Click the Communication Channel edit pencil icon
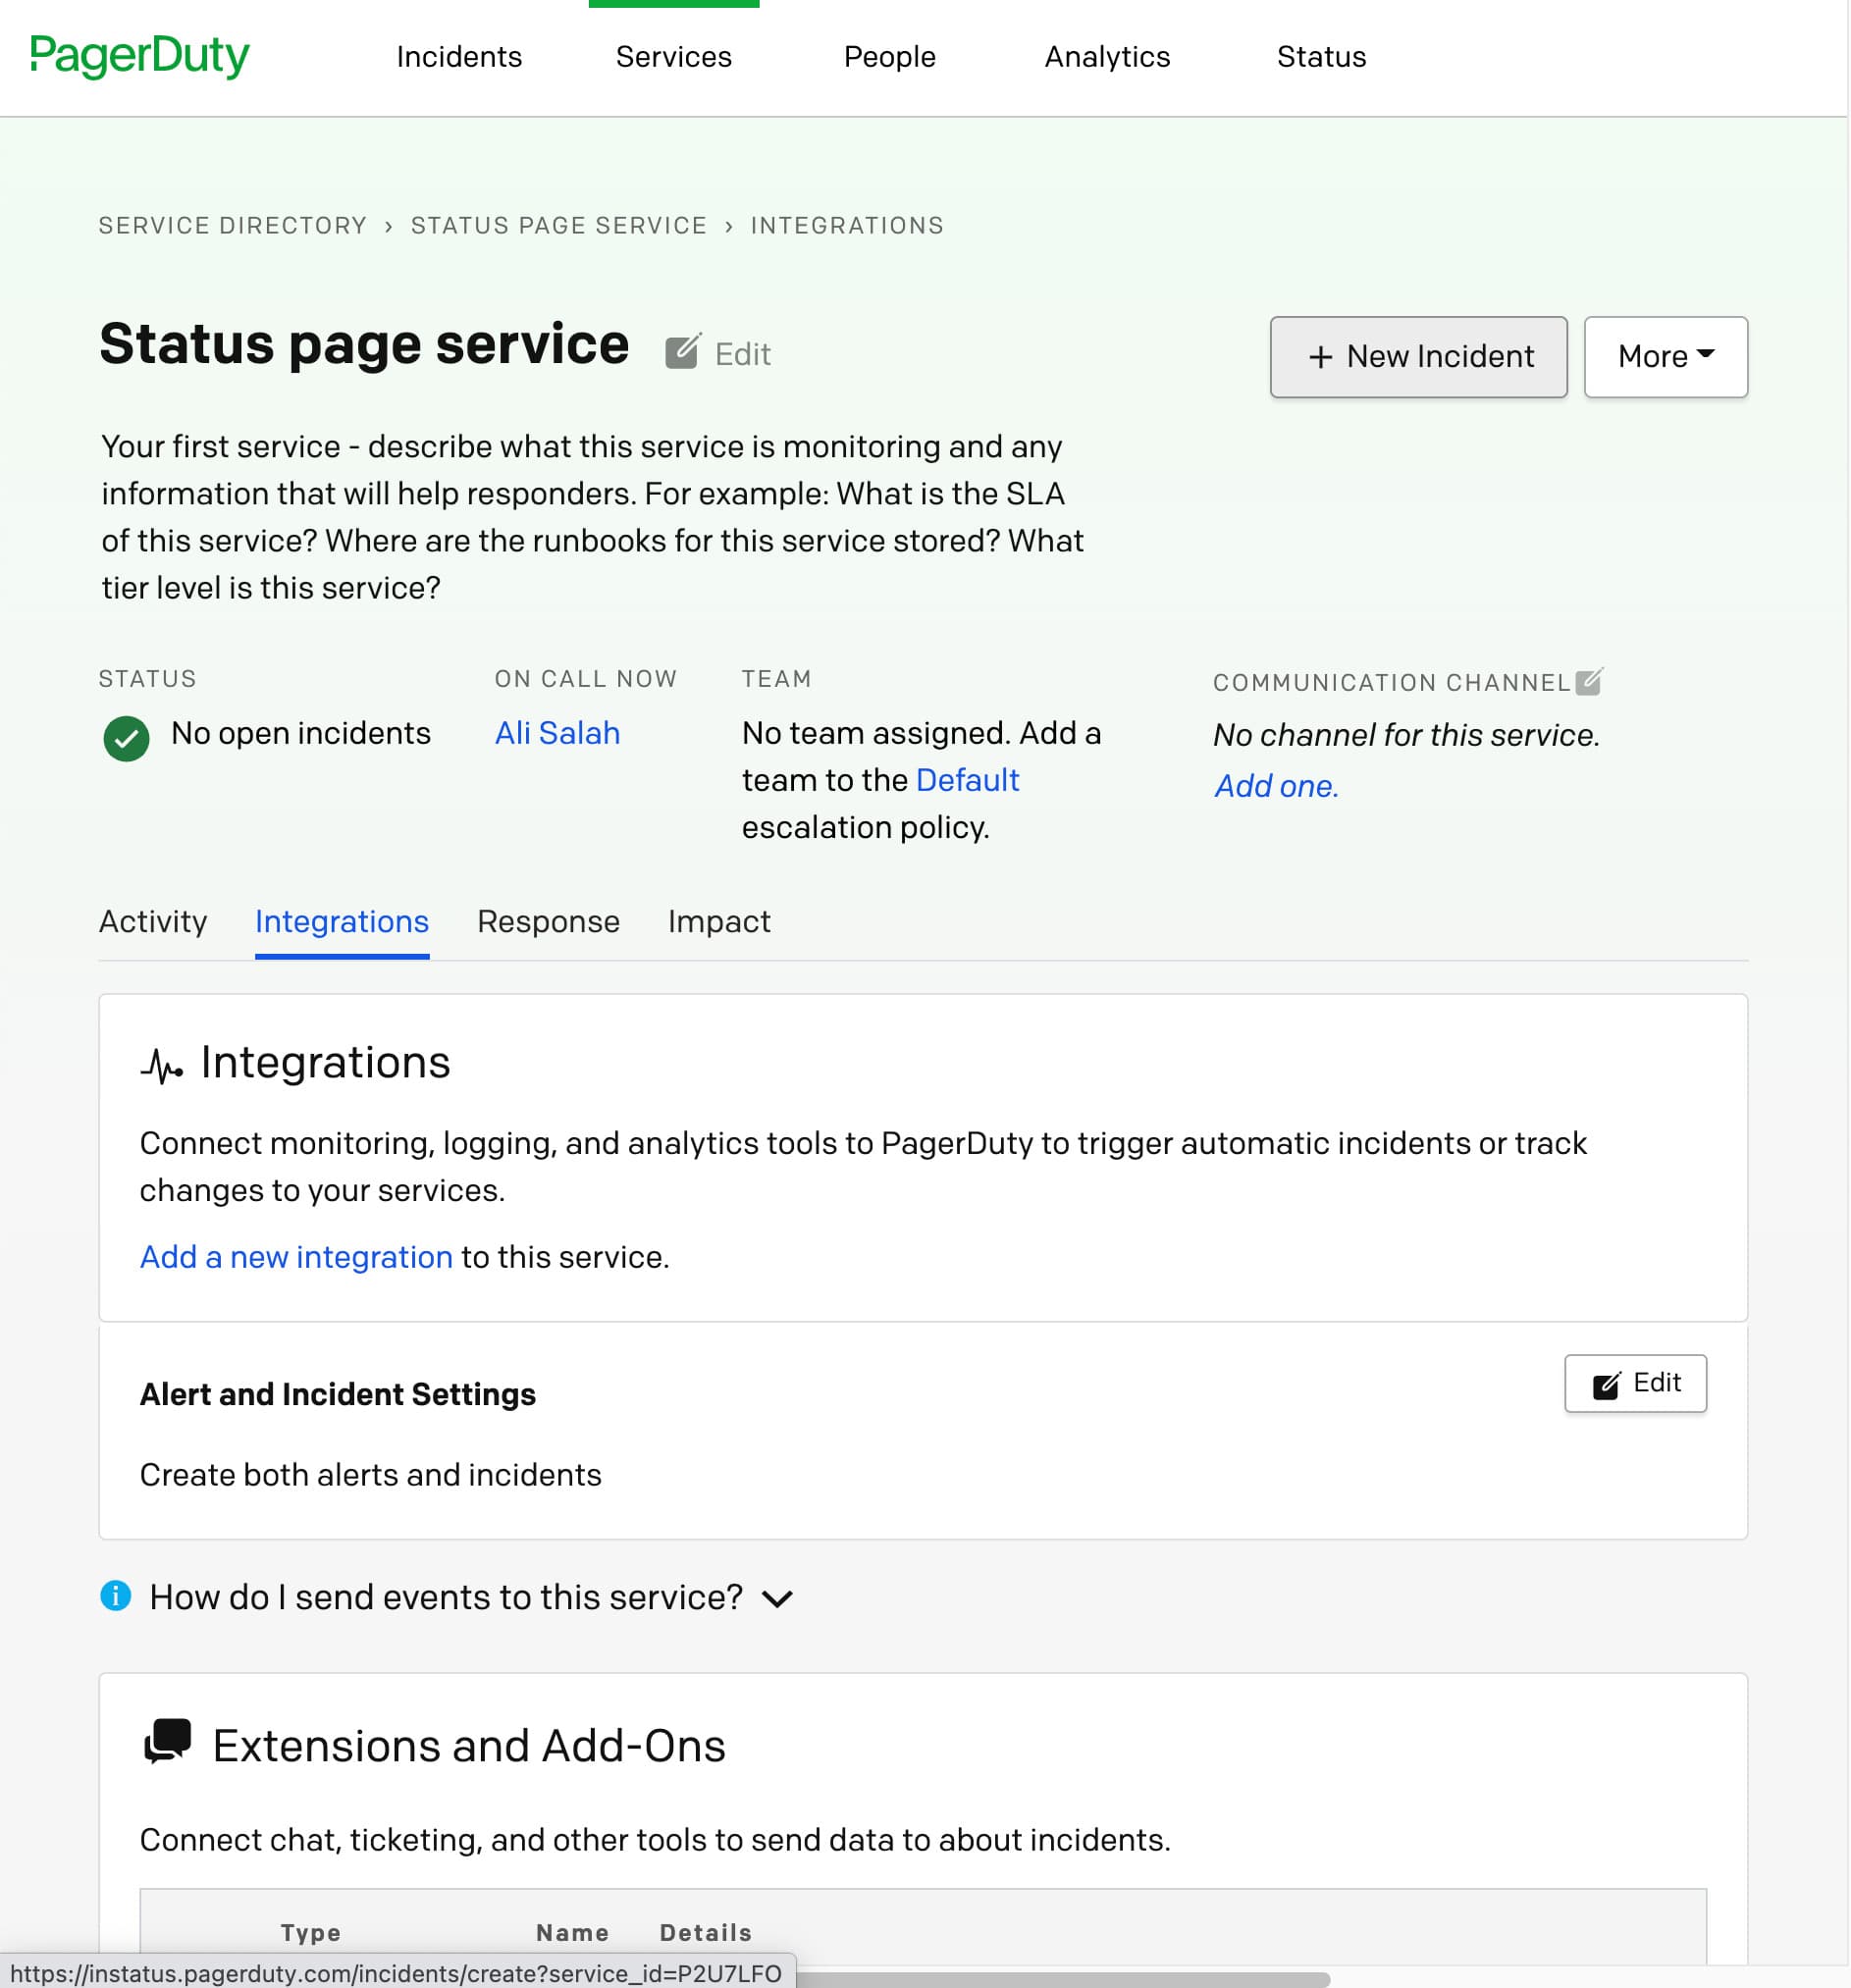The width and height of the screenshot is (1851, 1988). pos(1589,681)
